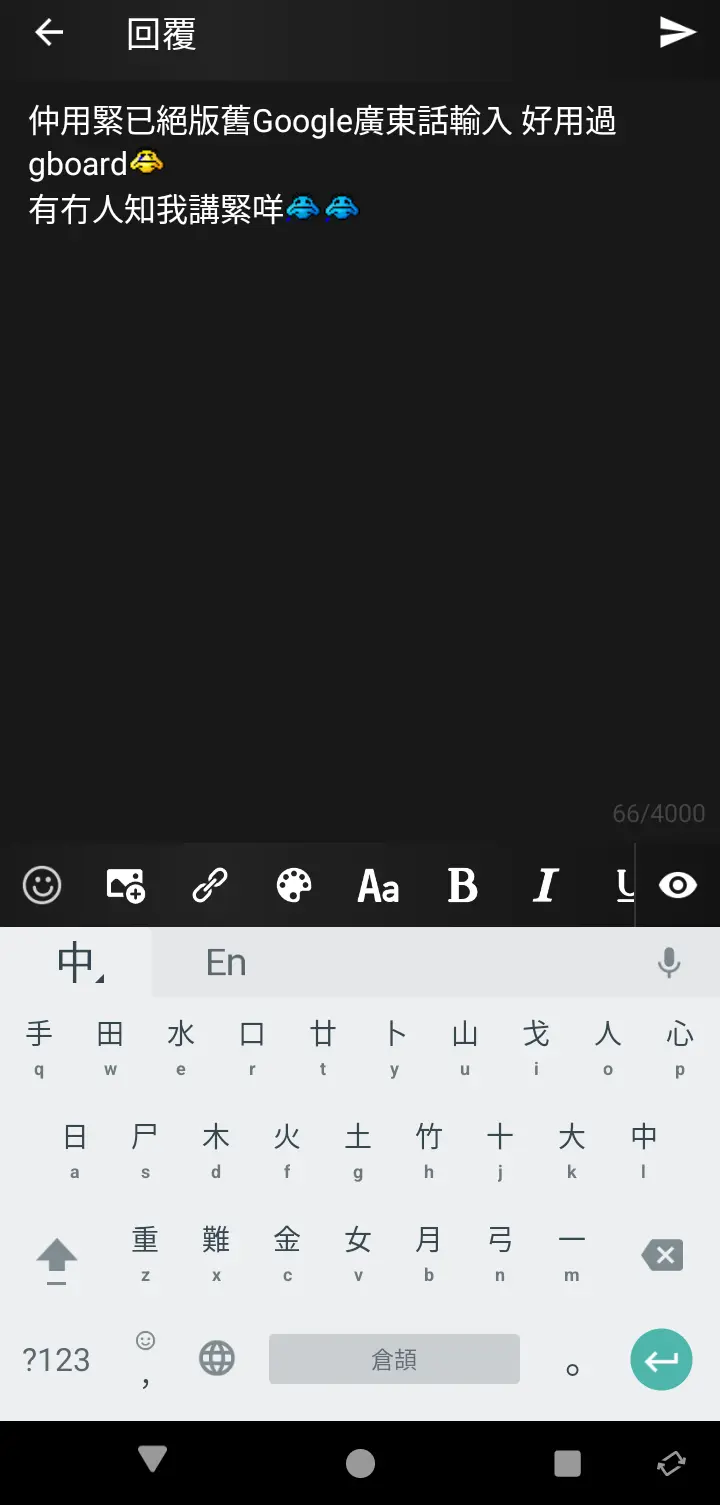Preview the reply with the eye icon
The image size is (720, 1505).
678,885
